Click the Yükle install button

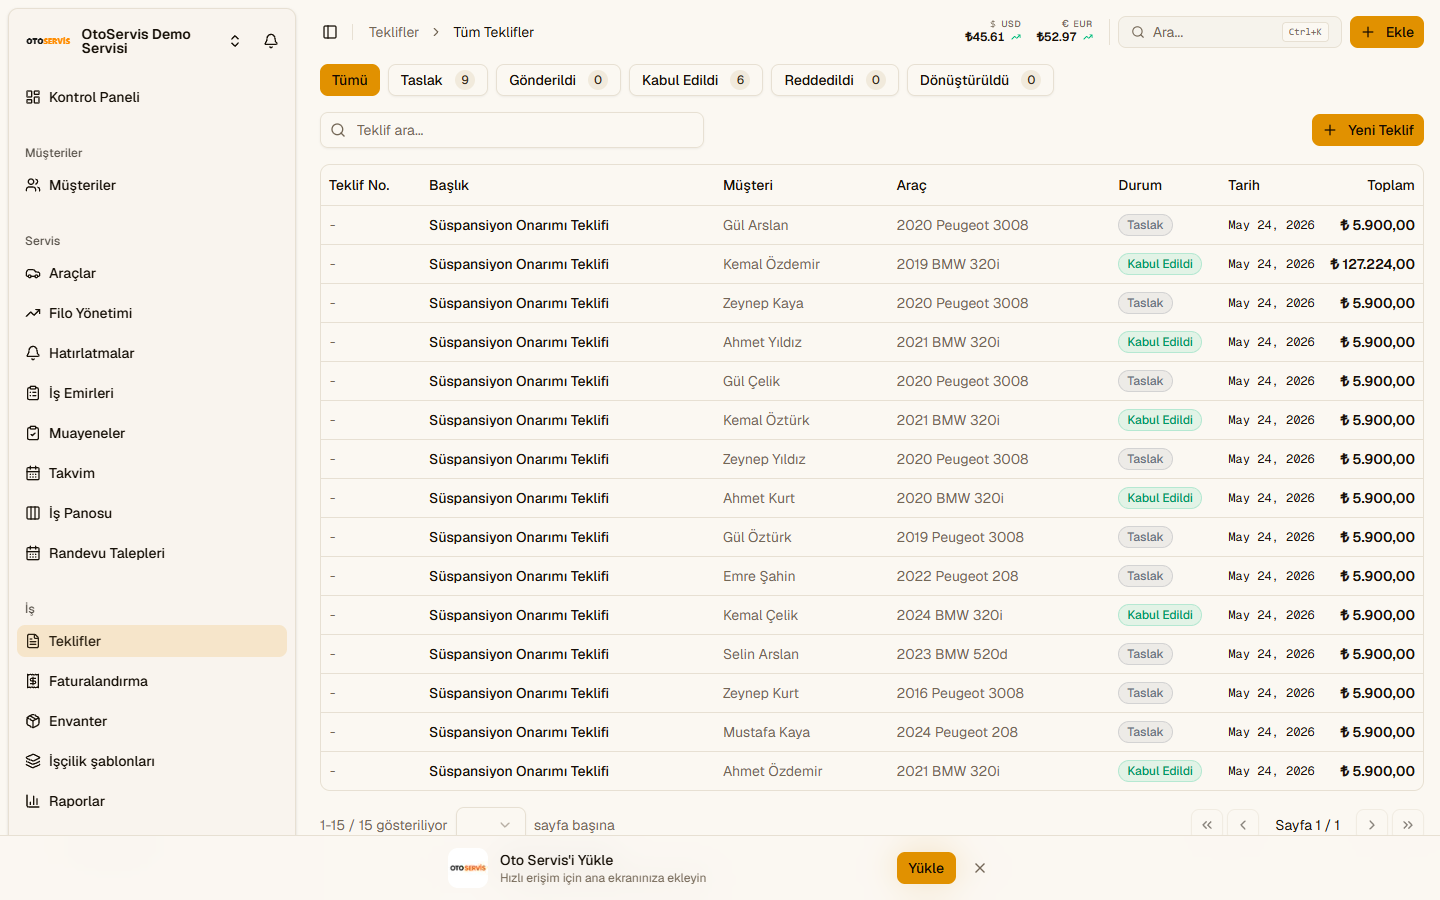(926, 868)
